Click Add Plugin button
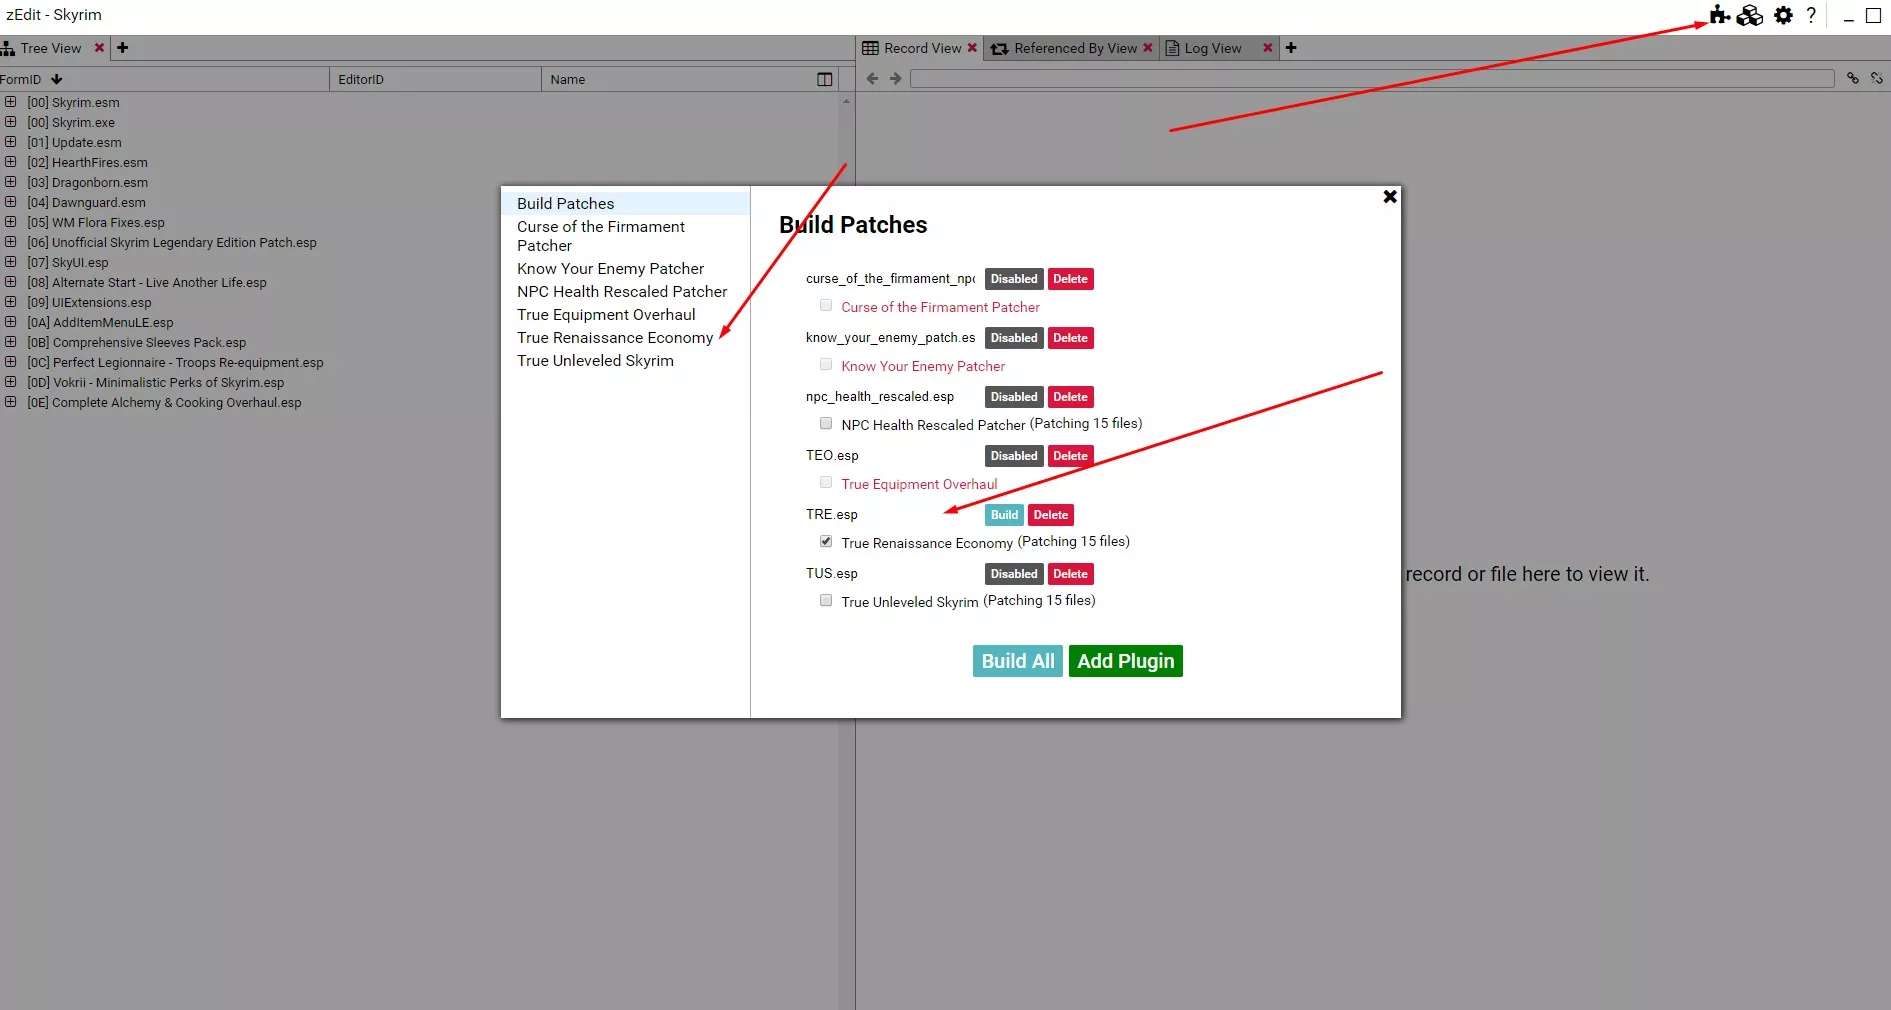 [x=1125, y=661]
